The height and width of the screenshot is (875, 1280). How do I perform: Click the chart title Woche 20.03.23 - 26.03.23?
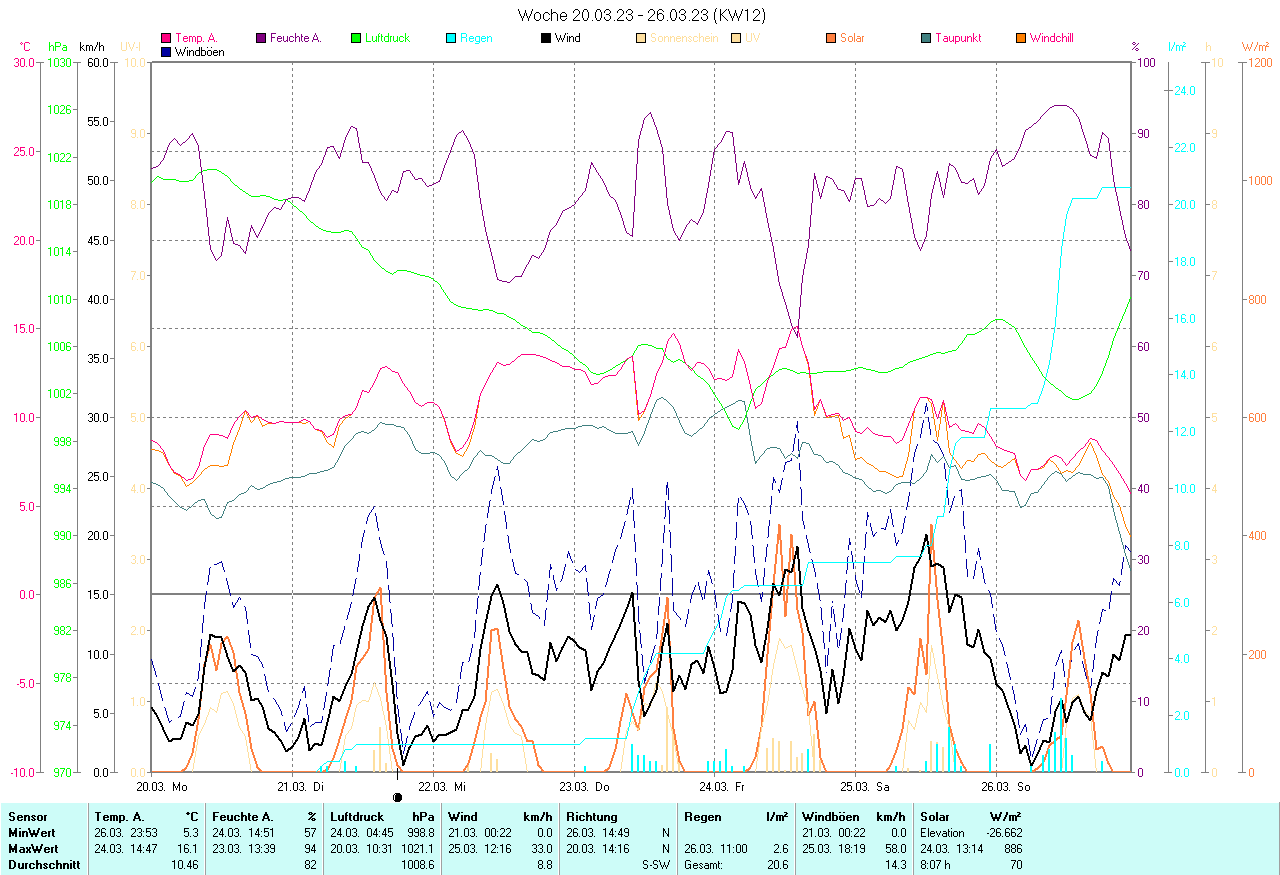642,15
